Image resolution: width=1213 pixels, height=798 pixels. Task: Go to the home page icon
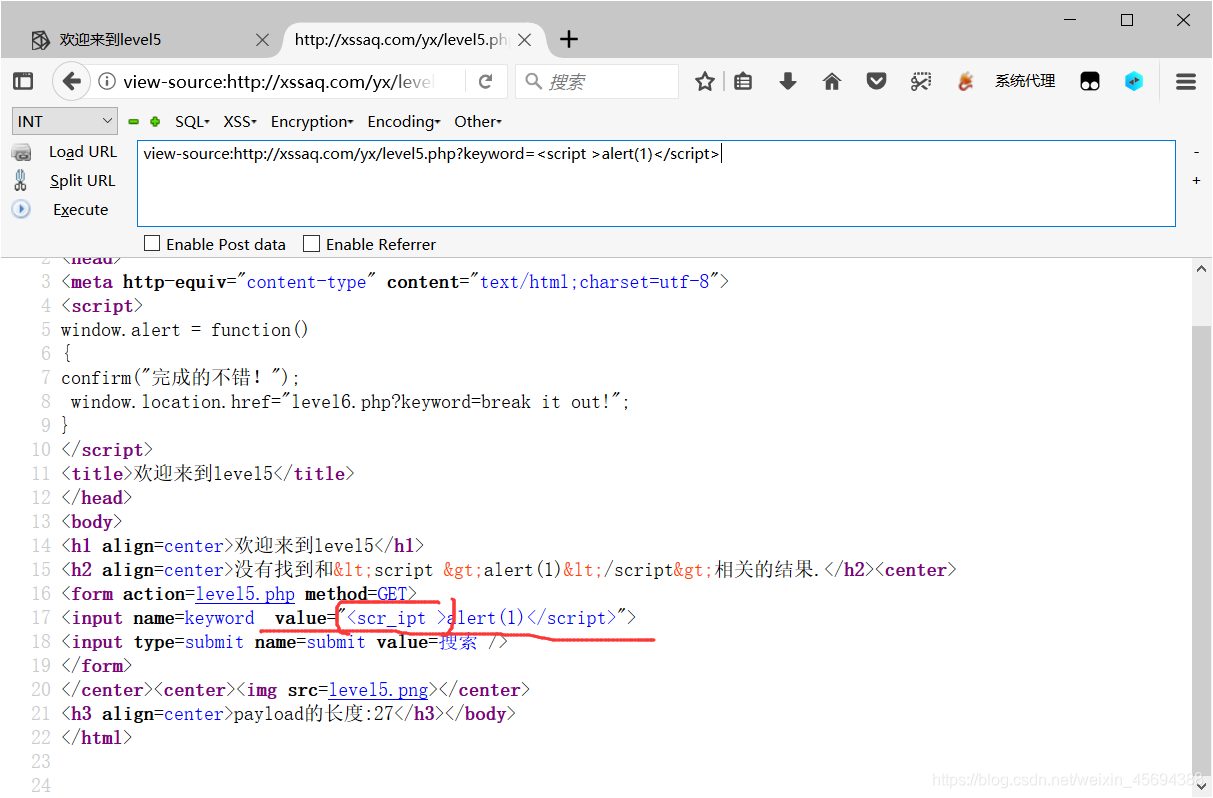pos(832,82)
